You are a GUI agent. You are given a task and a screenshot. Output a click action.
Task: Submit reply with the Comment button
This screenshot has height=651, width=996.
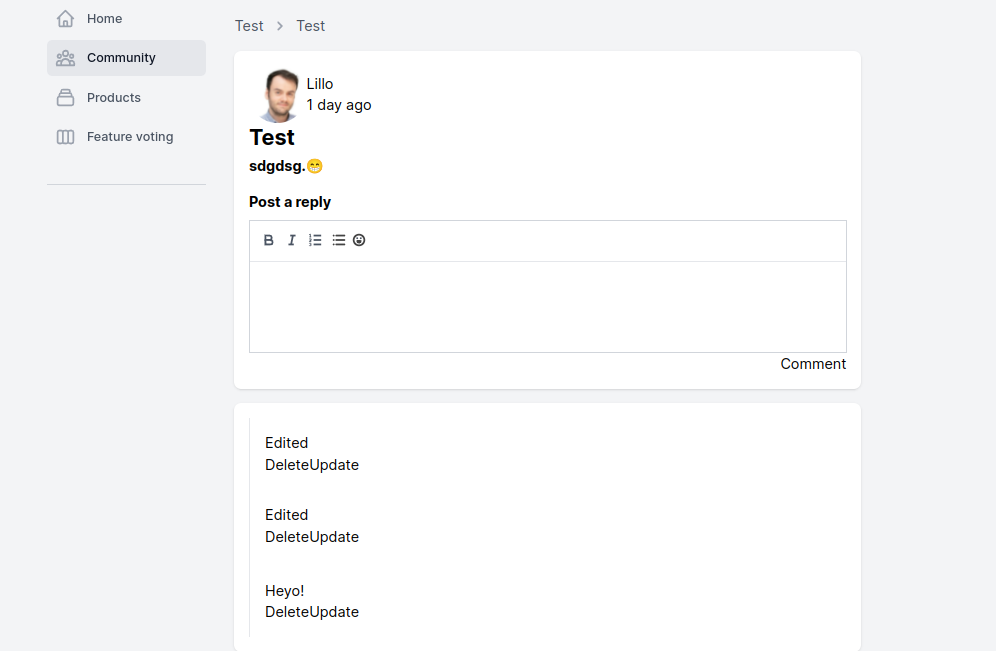tap(813, 364)
